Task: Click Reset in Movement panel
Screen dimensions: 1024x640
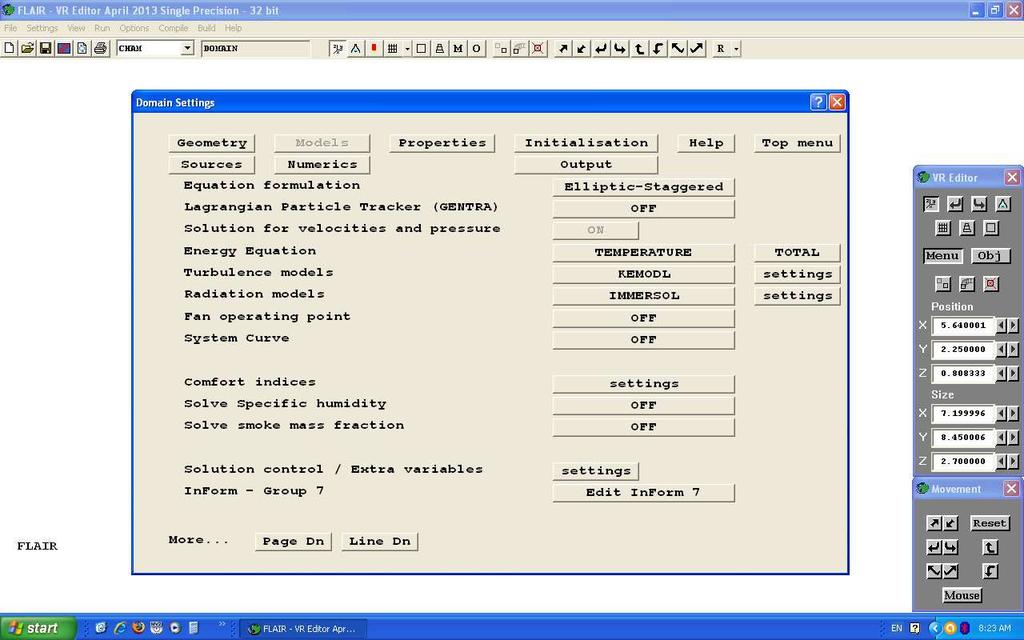Action: click(989, 523)
